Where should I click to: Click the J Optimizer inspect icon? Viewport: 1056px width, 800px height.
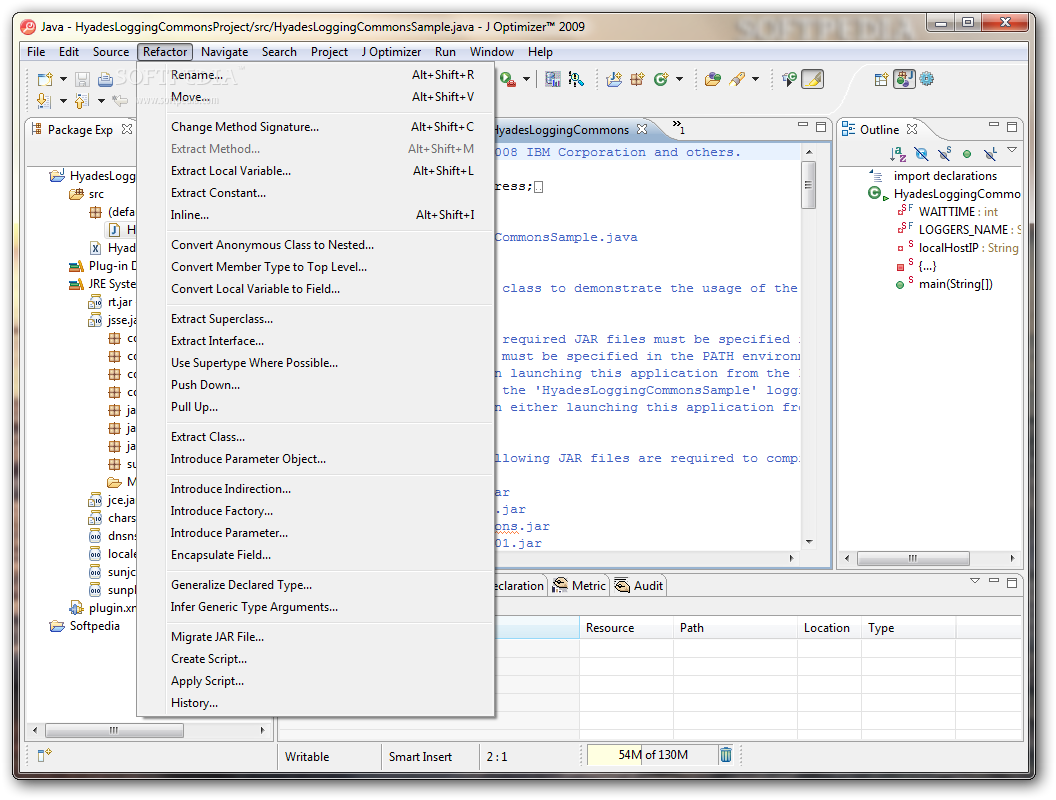tap(576, 79)
